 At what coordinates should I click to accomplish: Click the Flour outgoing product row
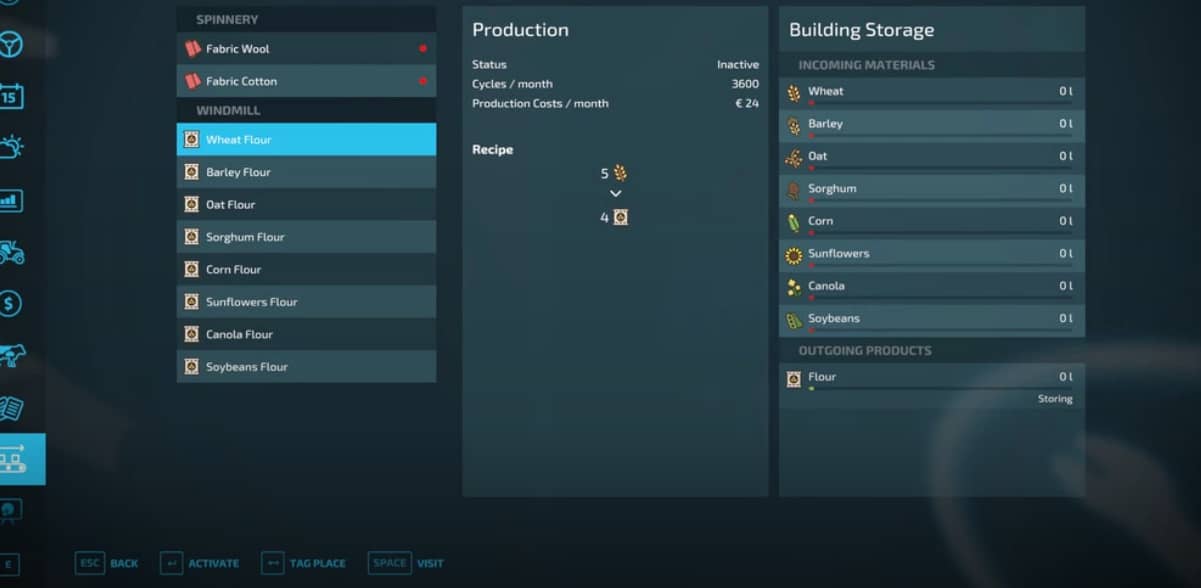coord(930,378)
